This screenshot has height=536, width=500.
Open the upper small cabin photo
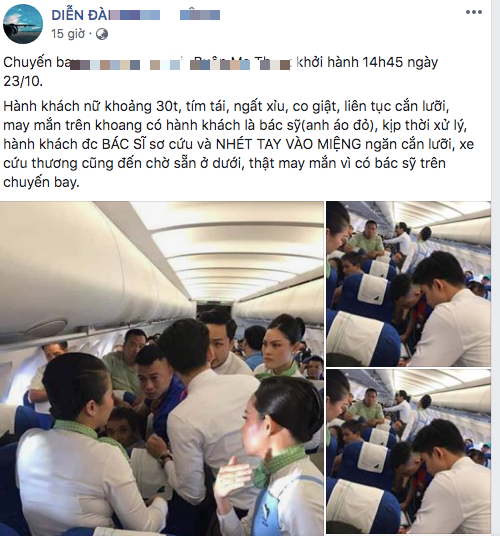(x=408, y=284)
